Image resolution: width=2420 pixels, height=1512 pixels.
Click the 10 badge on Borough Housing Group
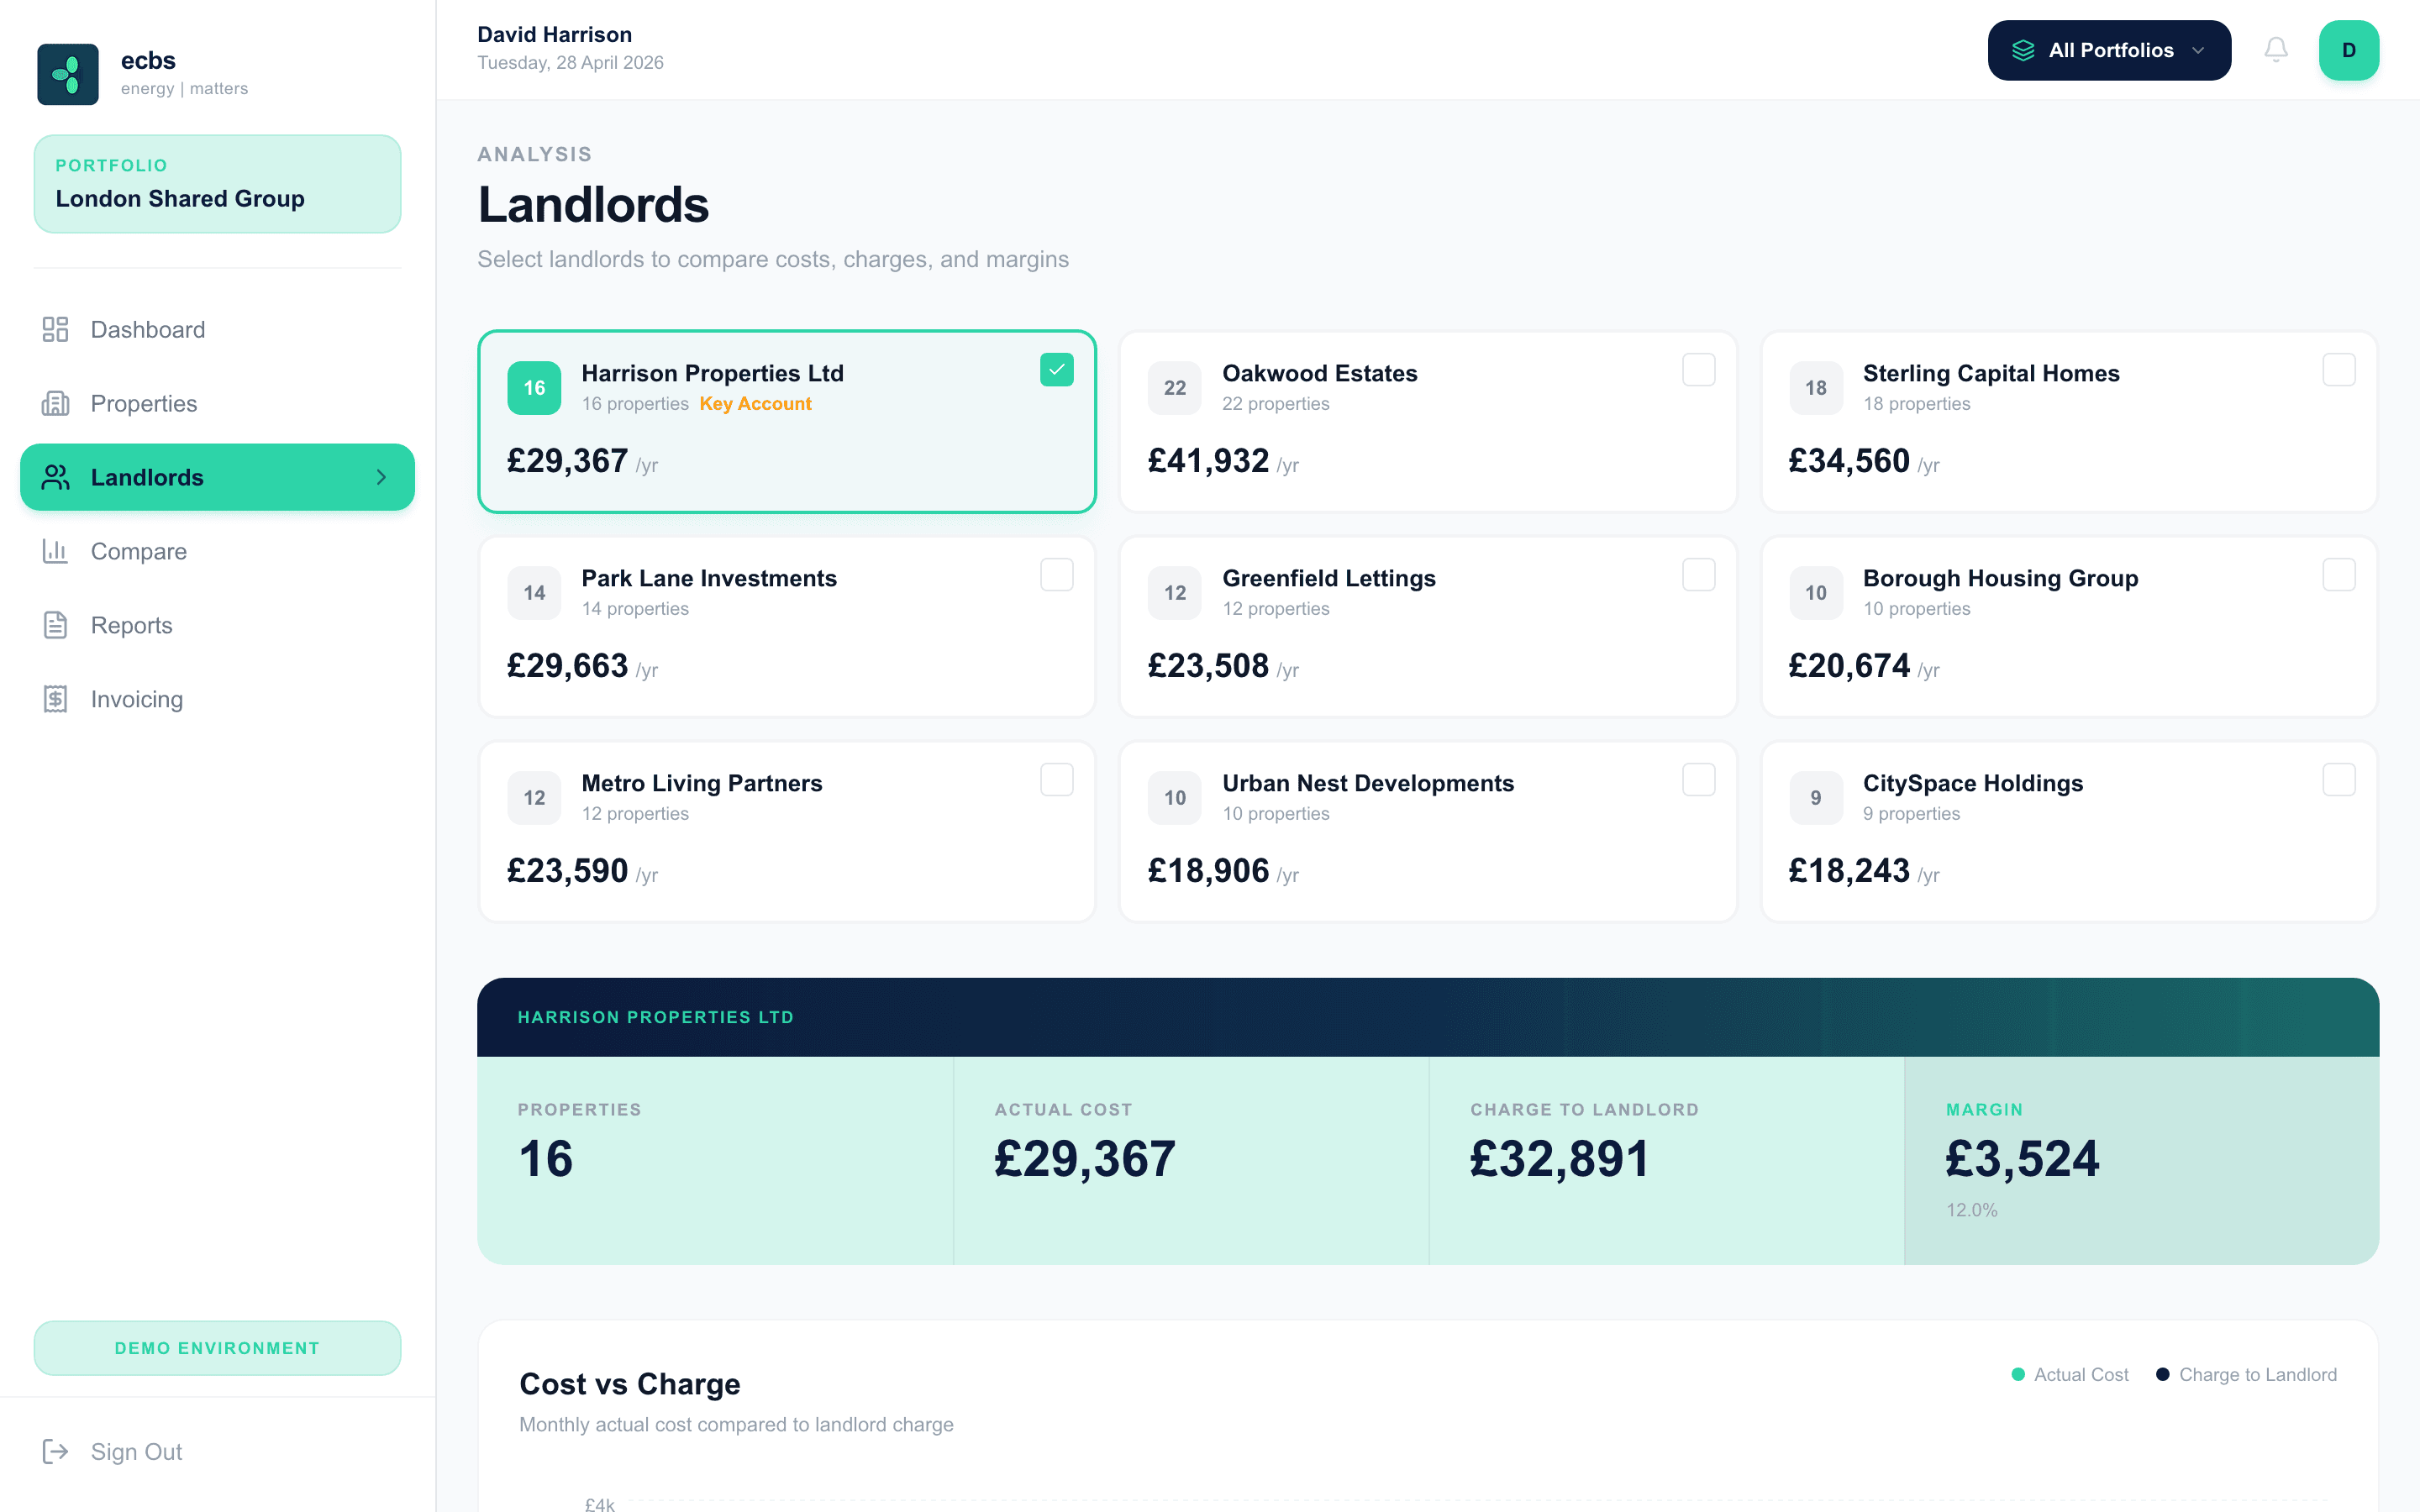pos(1816,593)
